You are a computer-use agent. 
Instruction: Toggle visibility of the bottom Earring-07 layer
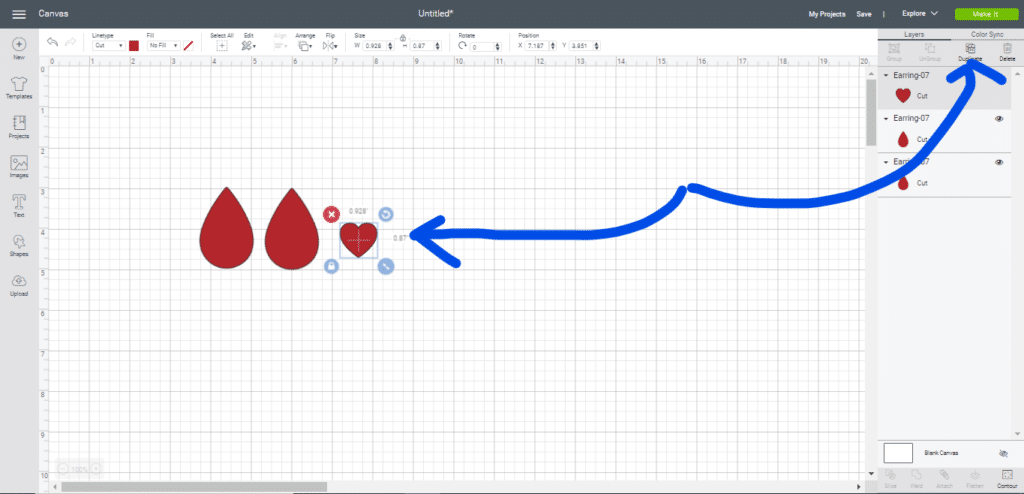click(x=999, y=162)
